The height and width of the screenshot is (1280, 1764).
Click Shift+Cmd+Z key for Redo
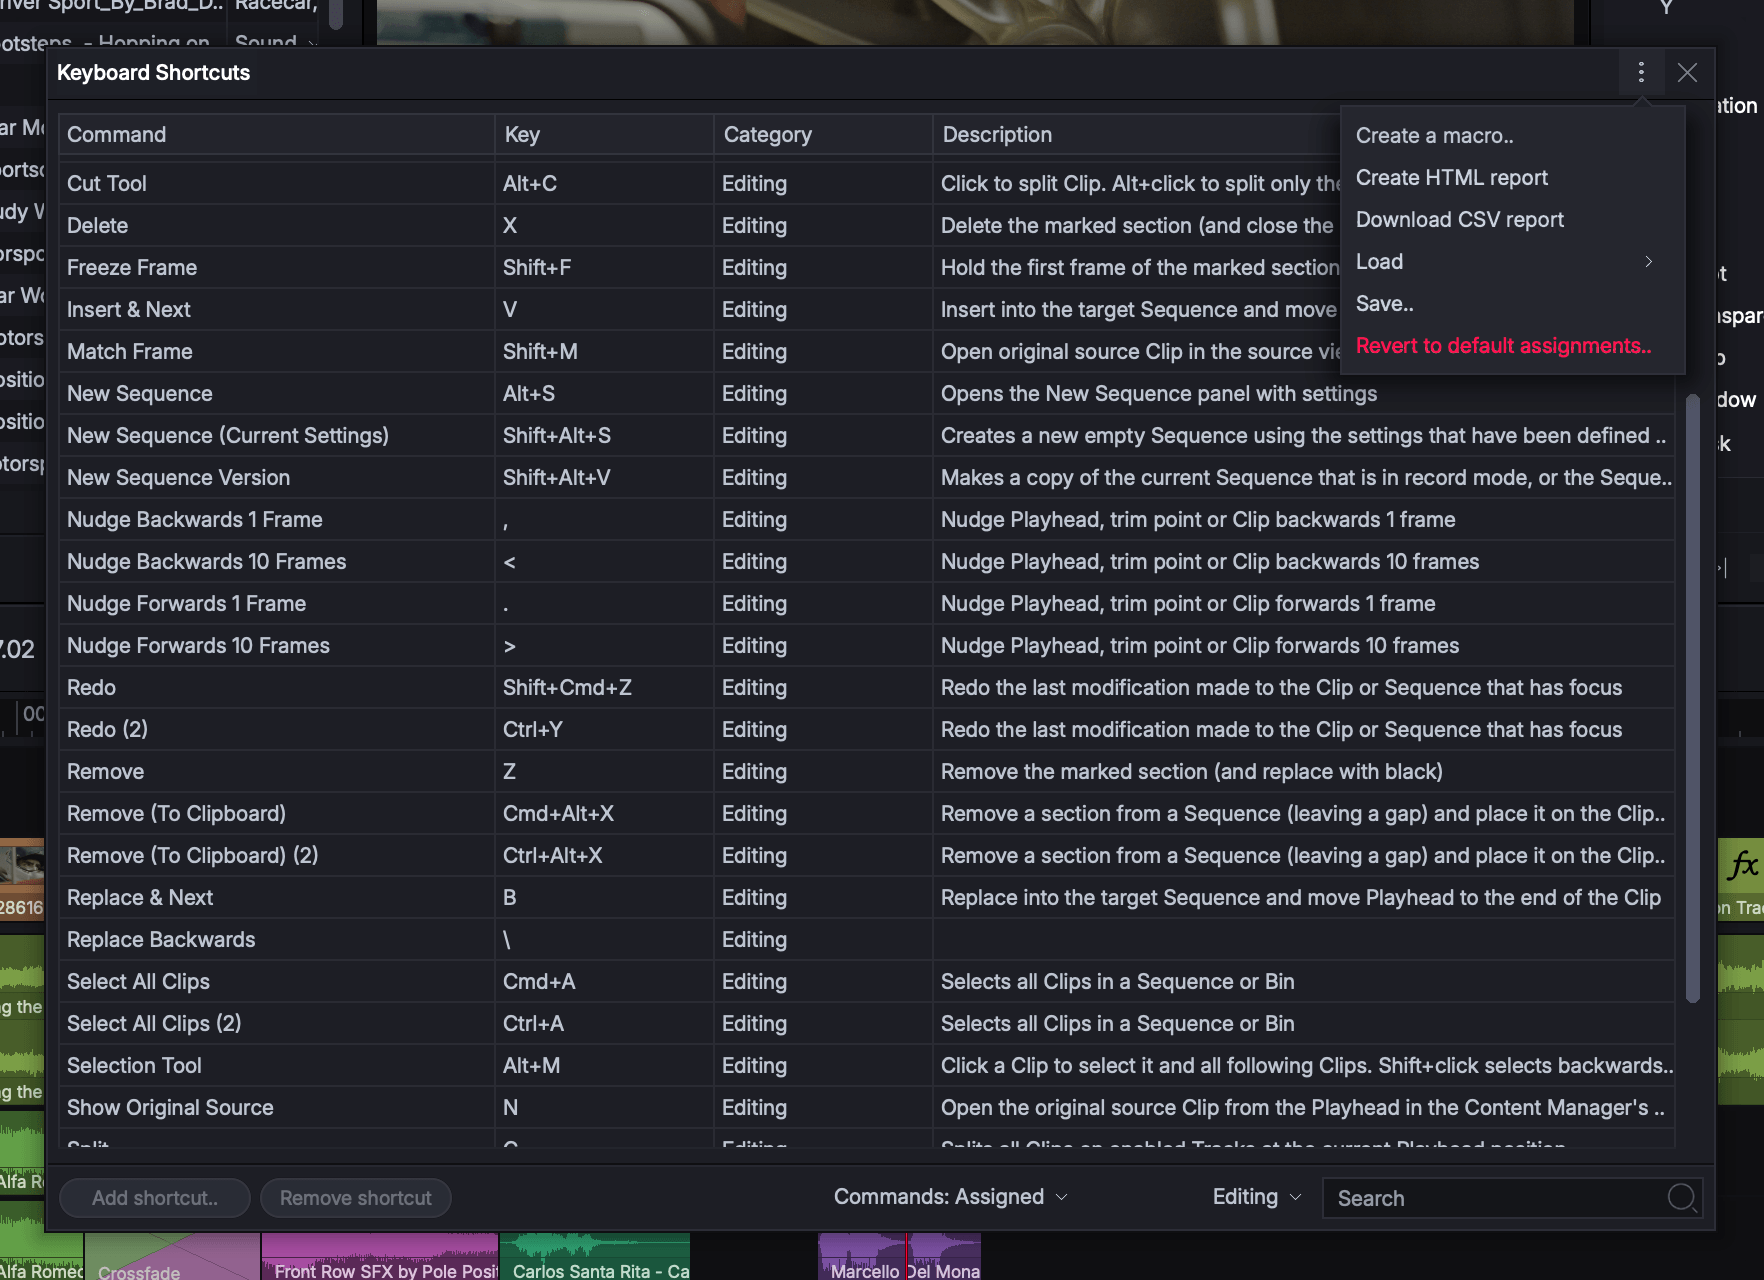604,687
